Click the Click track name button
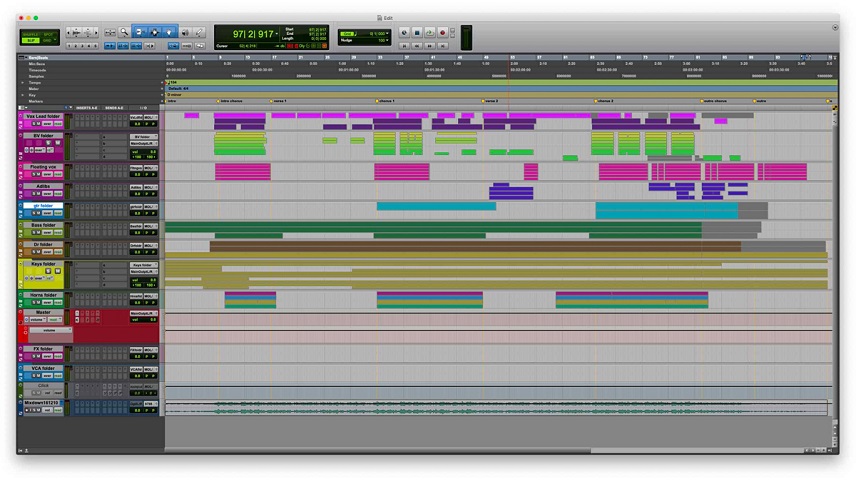 pyautogui.click(x=43, y=385)
